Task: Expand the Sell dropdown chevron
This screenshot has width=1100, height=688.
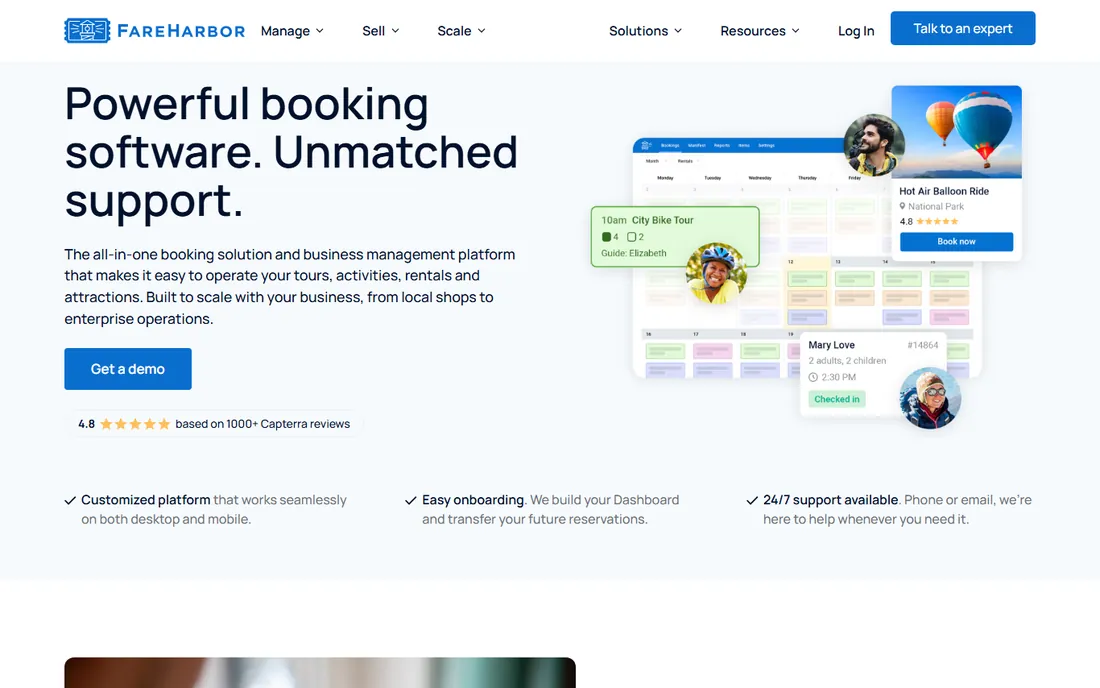Action: tap(396, 31)
